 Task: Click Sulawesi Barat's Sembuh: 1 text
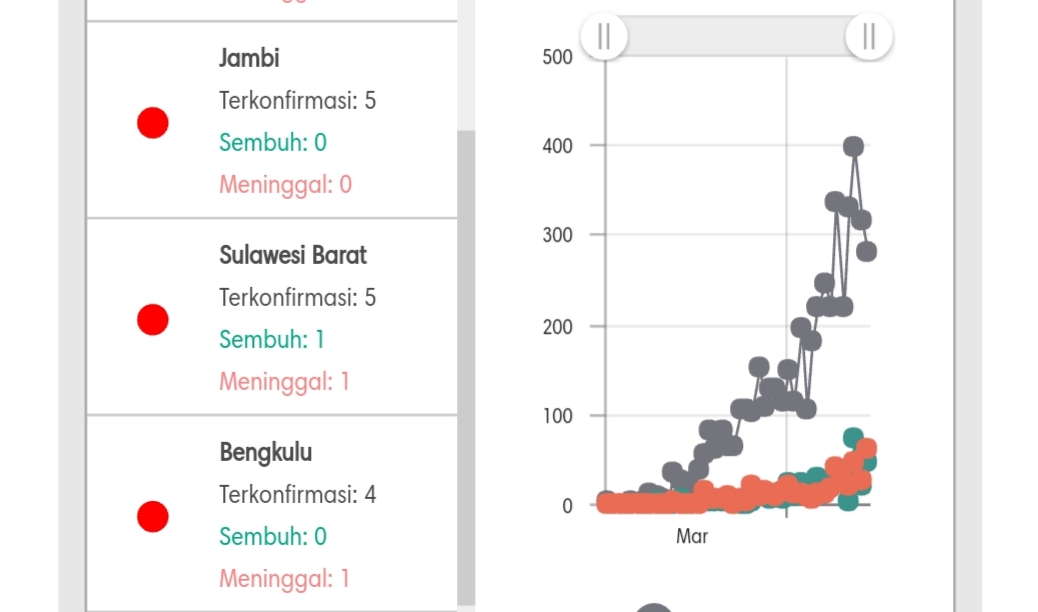point(271,340)
